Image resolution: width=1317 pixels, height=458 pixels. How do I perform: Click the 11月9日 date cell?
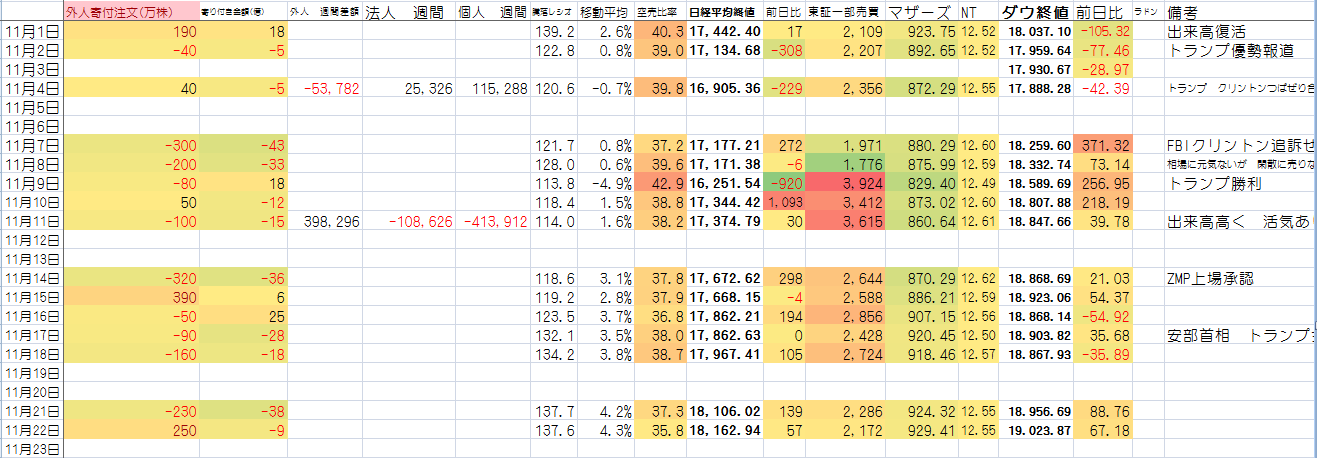32,184
